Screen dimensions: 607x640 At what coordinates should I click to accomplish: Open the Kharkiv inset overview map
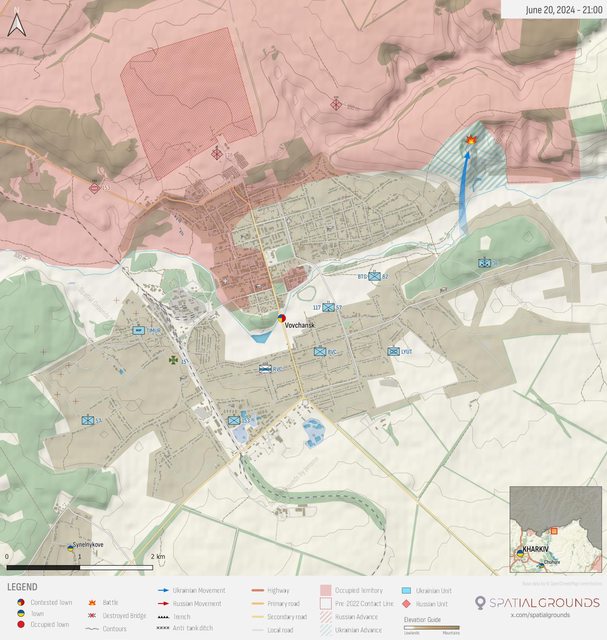tap(555, 530)
